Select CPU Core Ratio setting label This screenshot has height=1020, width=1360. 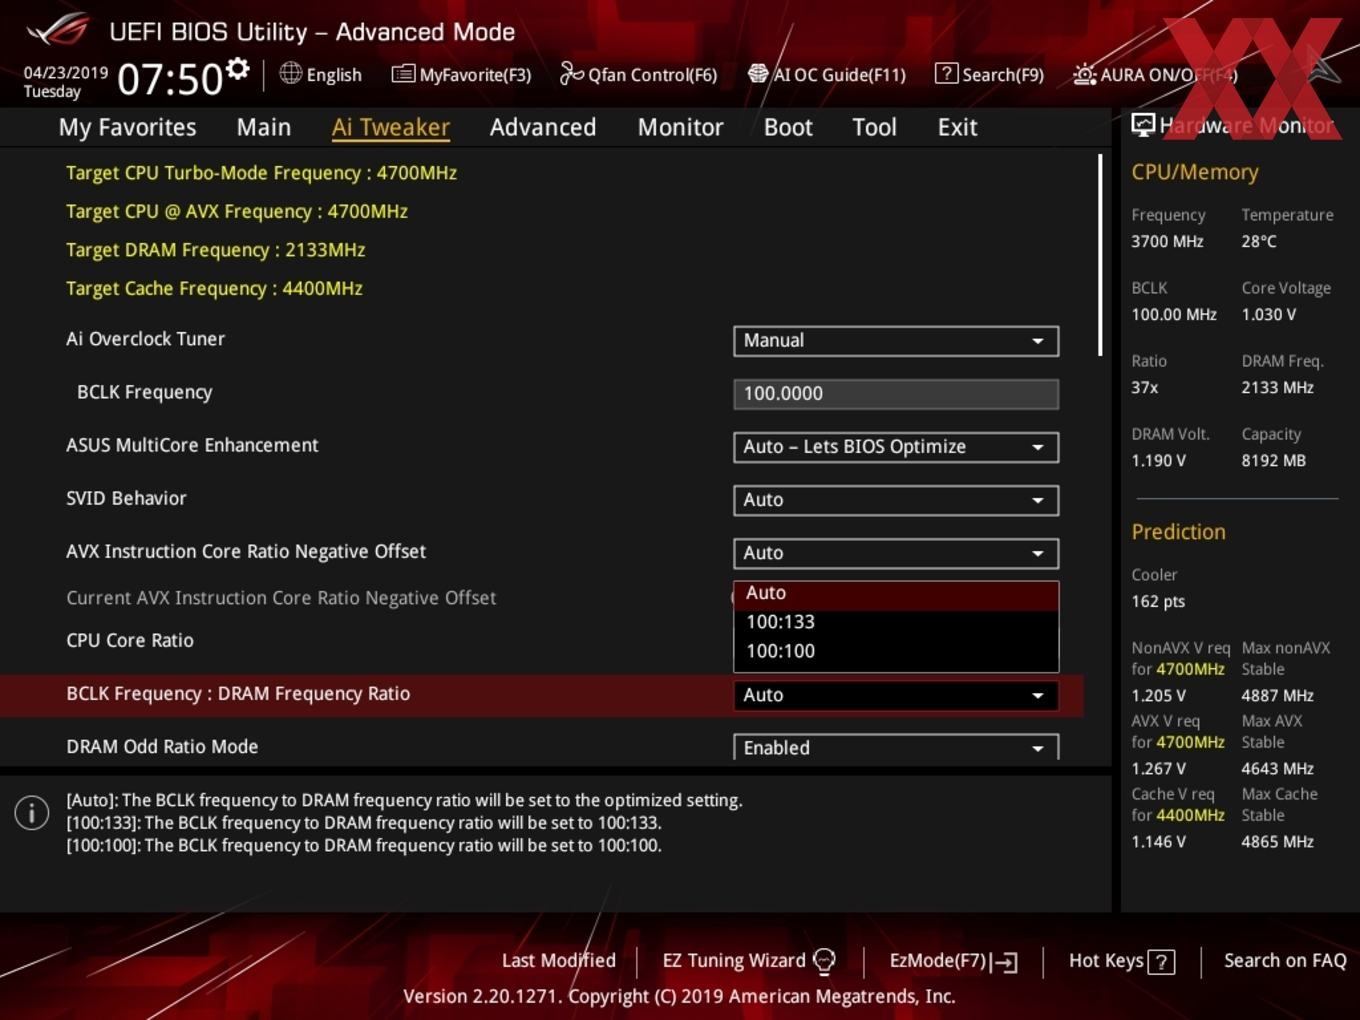click(x=130, y=640)
